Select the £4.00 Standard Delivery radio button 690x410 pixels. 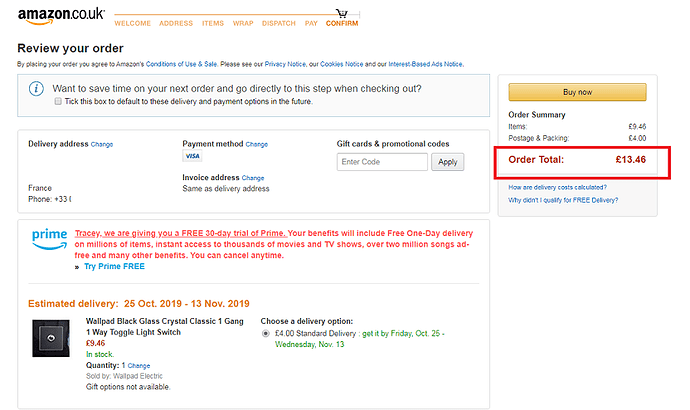click(265, 333)
